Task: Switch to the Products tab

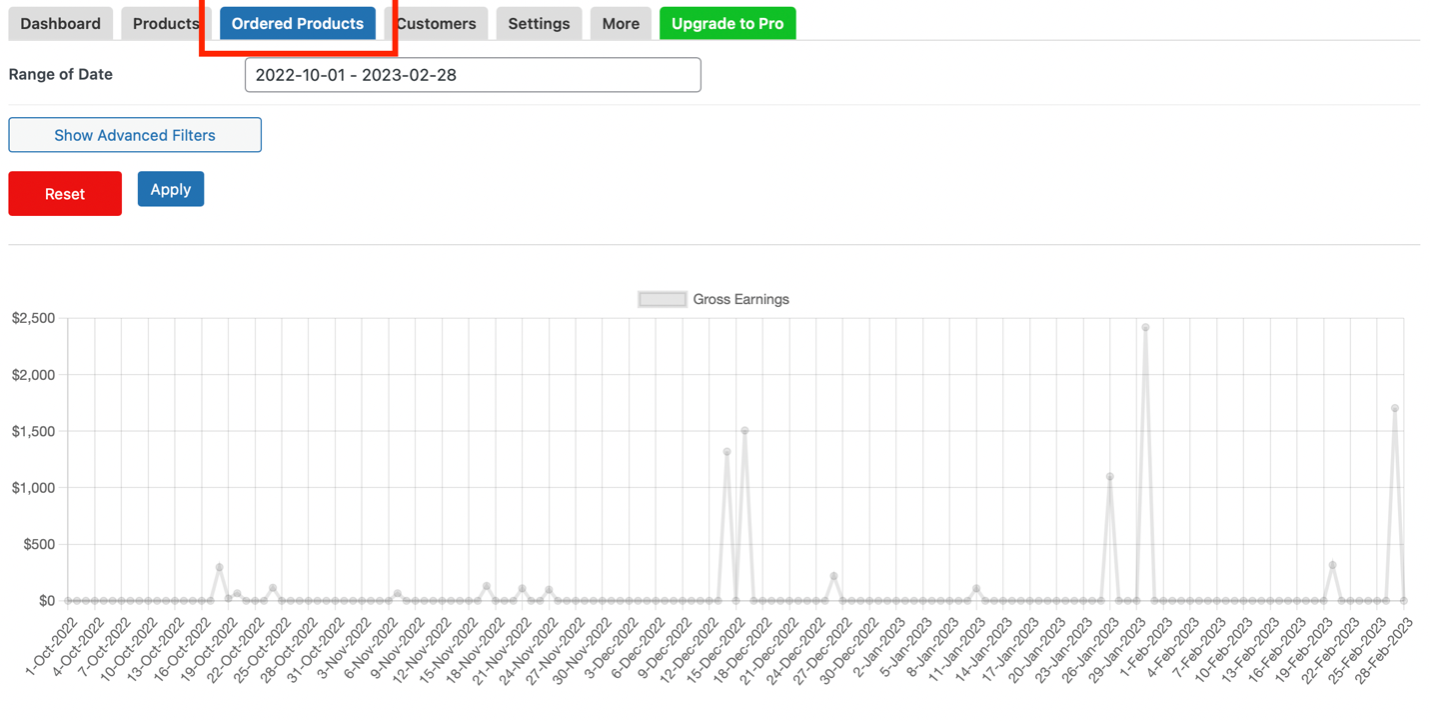Action: click(x=166, y=24)
